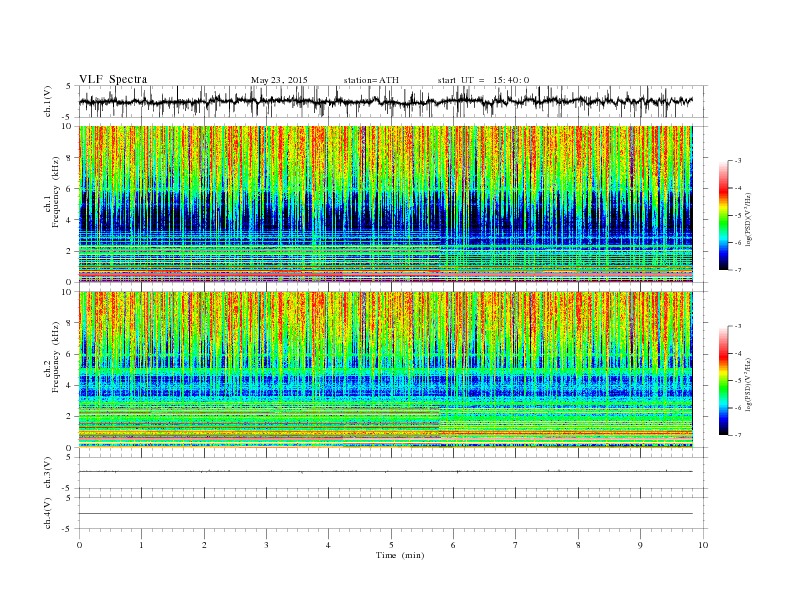Click the '-3' label on ch.1 colorbar

click(738, 161)
